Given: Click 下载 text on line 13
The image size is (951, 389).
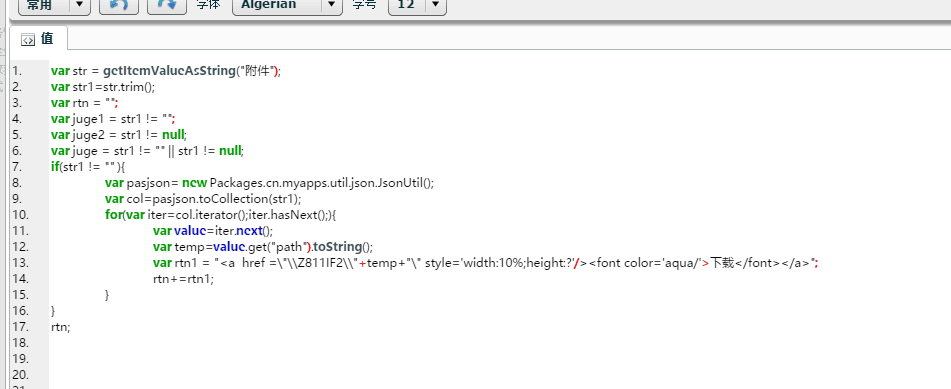Looking at the screenshot, I should [722, 263].
